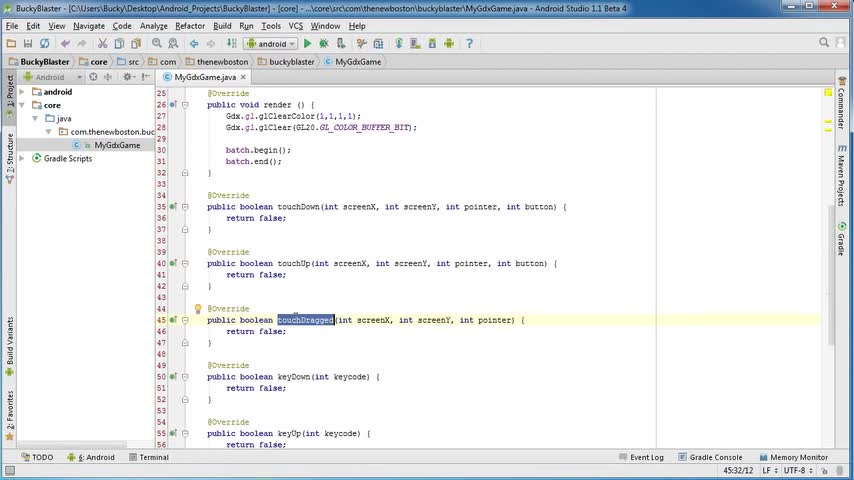Run the app with the green play icon
854x480 pixels.
coord(308,44)
